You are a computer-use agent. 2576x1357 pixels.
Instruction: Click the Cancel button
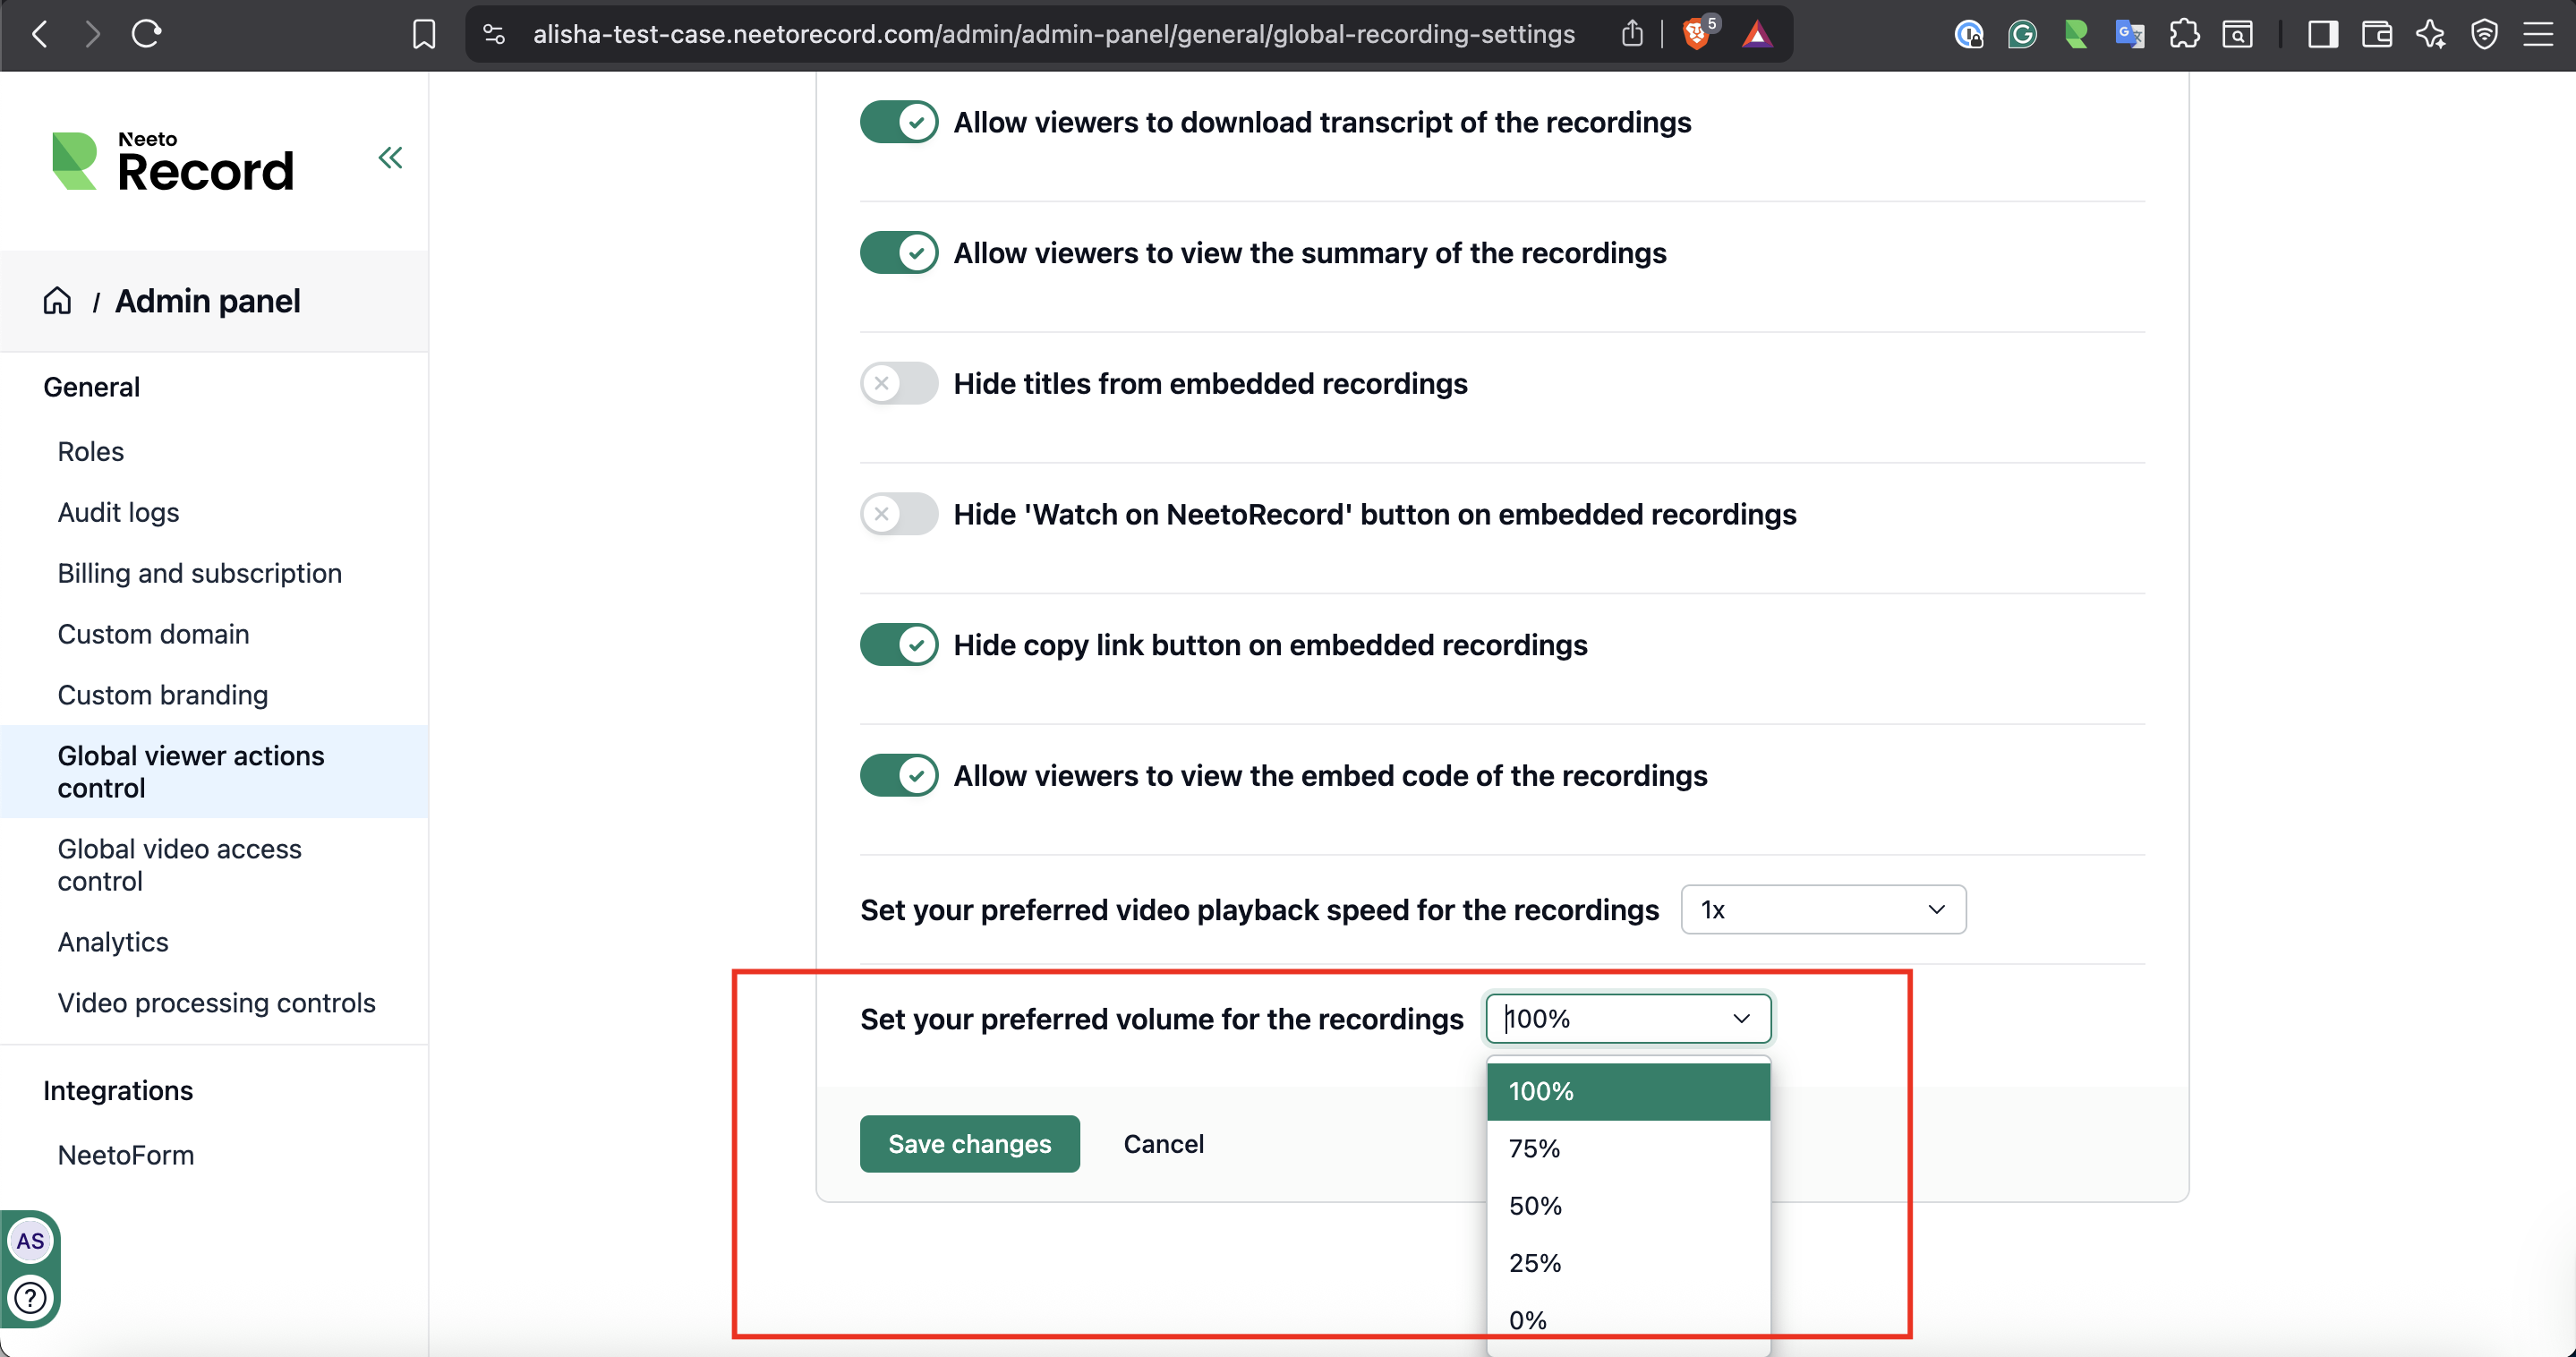(x=1163, y=1144)
